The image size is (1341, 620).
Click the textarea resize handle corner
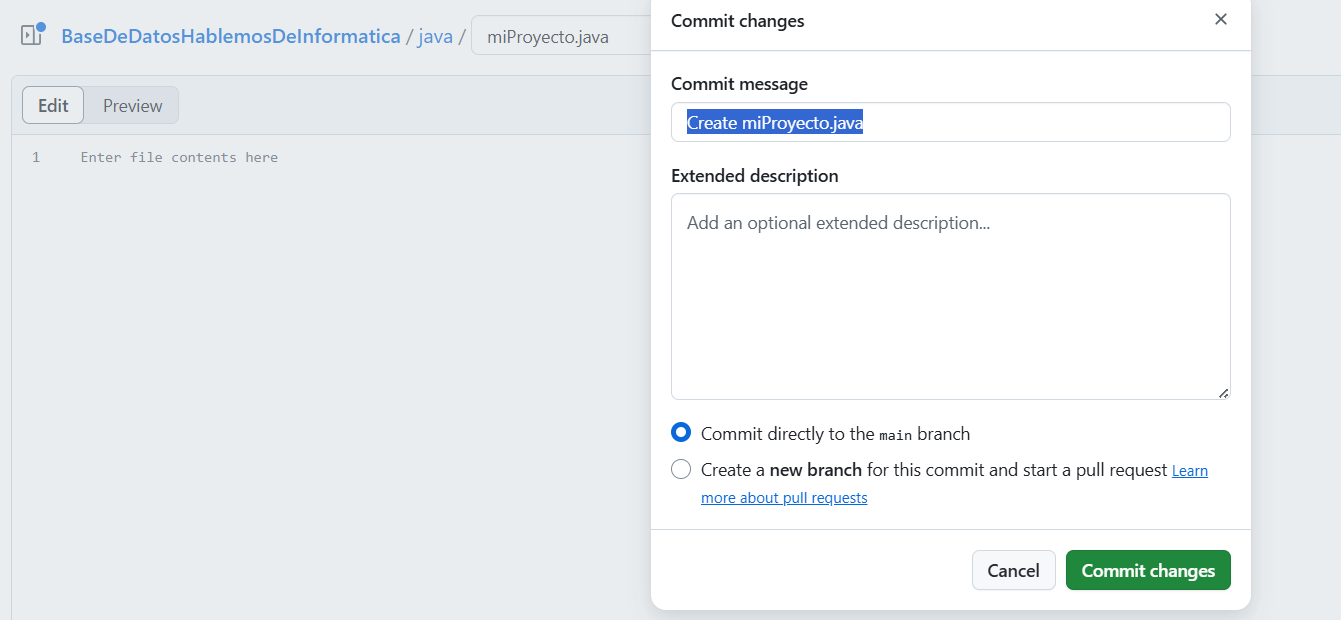[x=1225, y=394]
